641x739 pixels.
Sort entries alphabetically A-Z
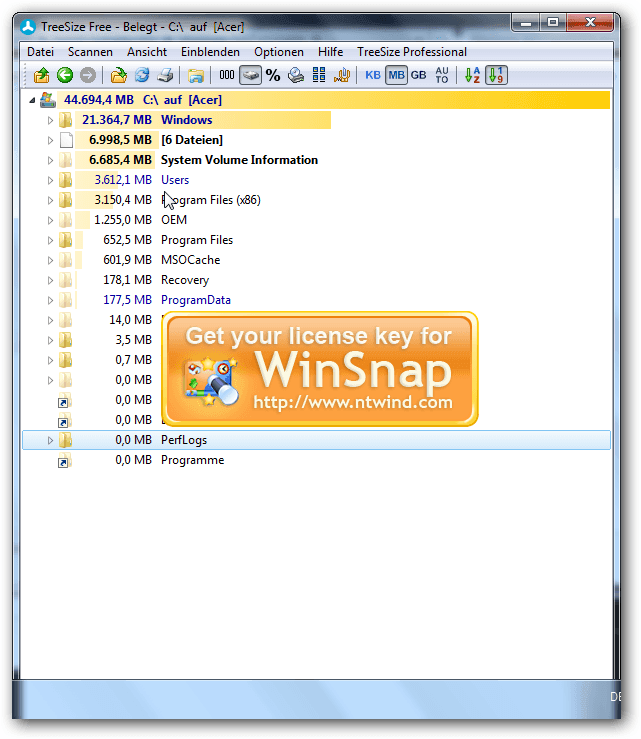pos(472,75)
